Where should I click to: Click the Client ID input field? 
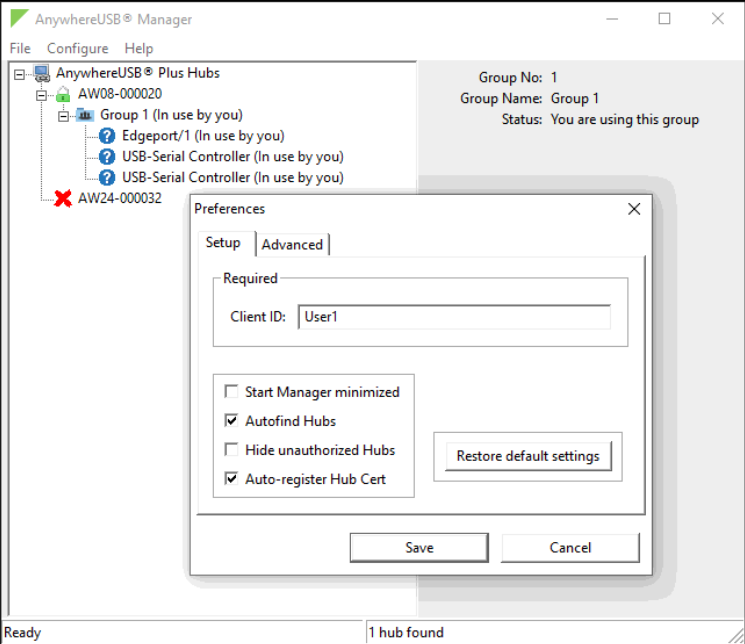(454, 317)
